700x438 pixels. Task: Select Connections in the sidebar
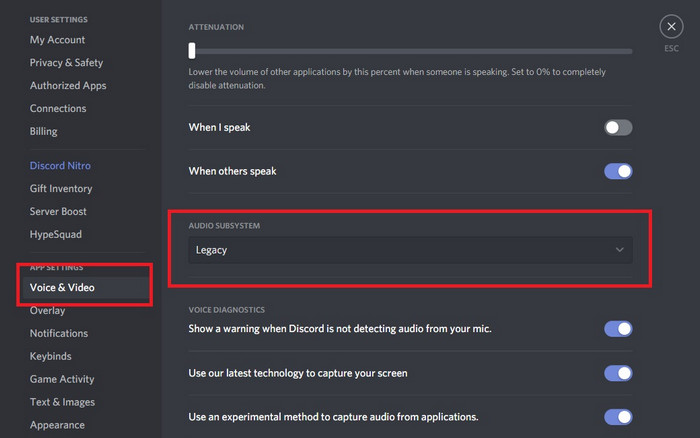click(58, 109)
